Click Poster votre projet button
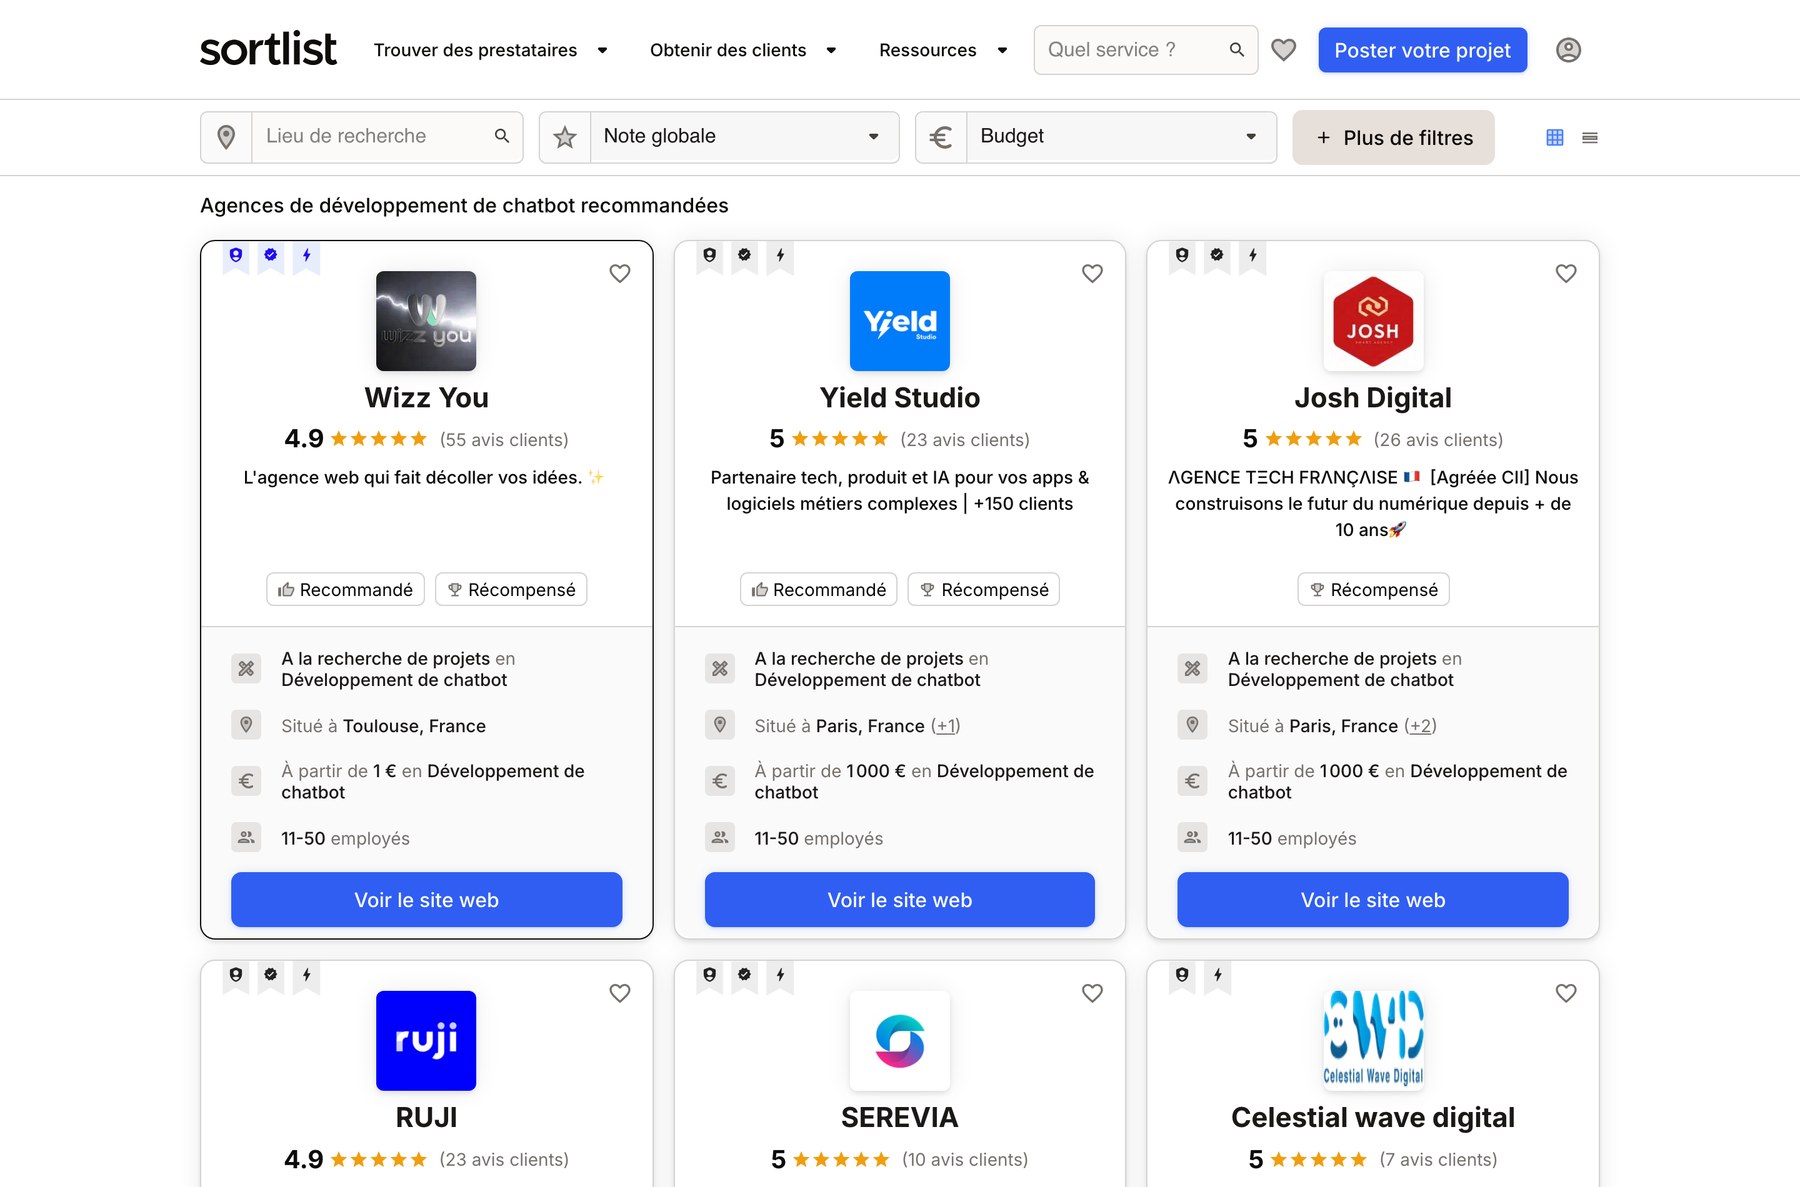Viewport: 1800px width, 1187px height. click(x=1422, y=50)
